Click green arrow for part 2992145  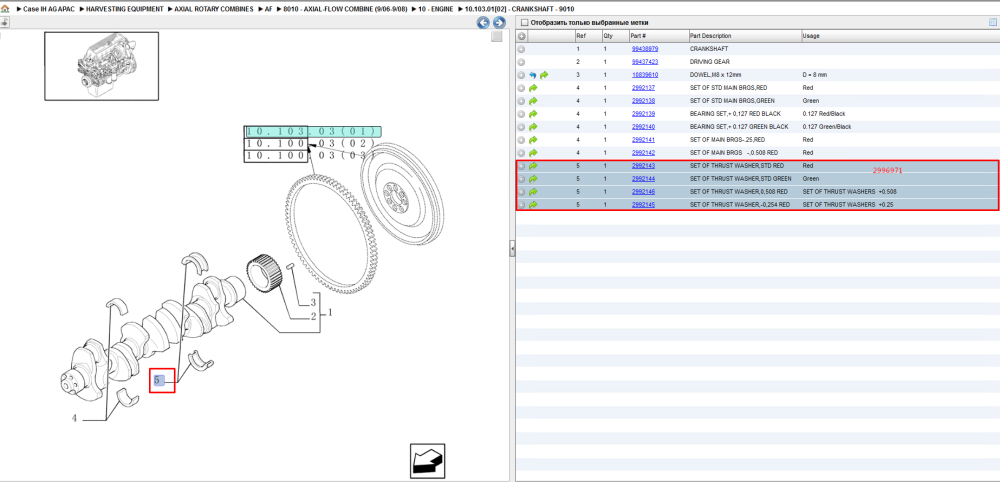[x=533, y=205]
